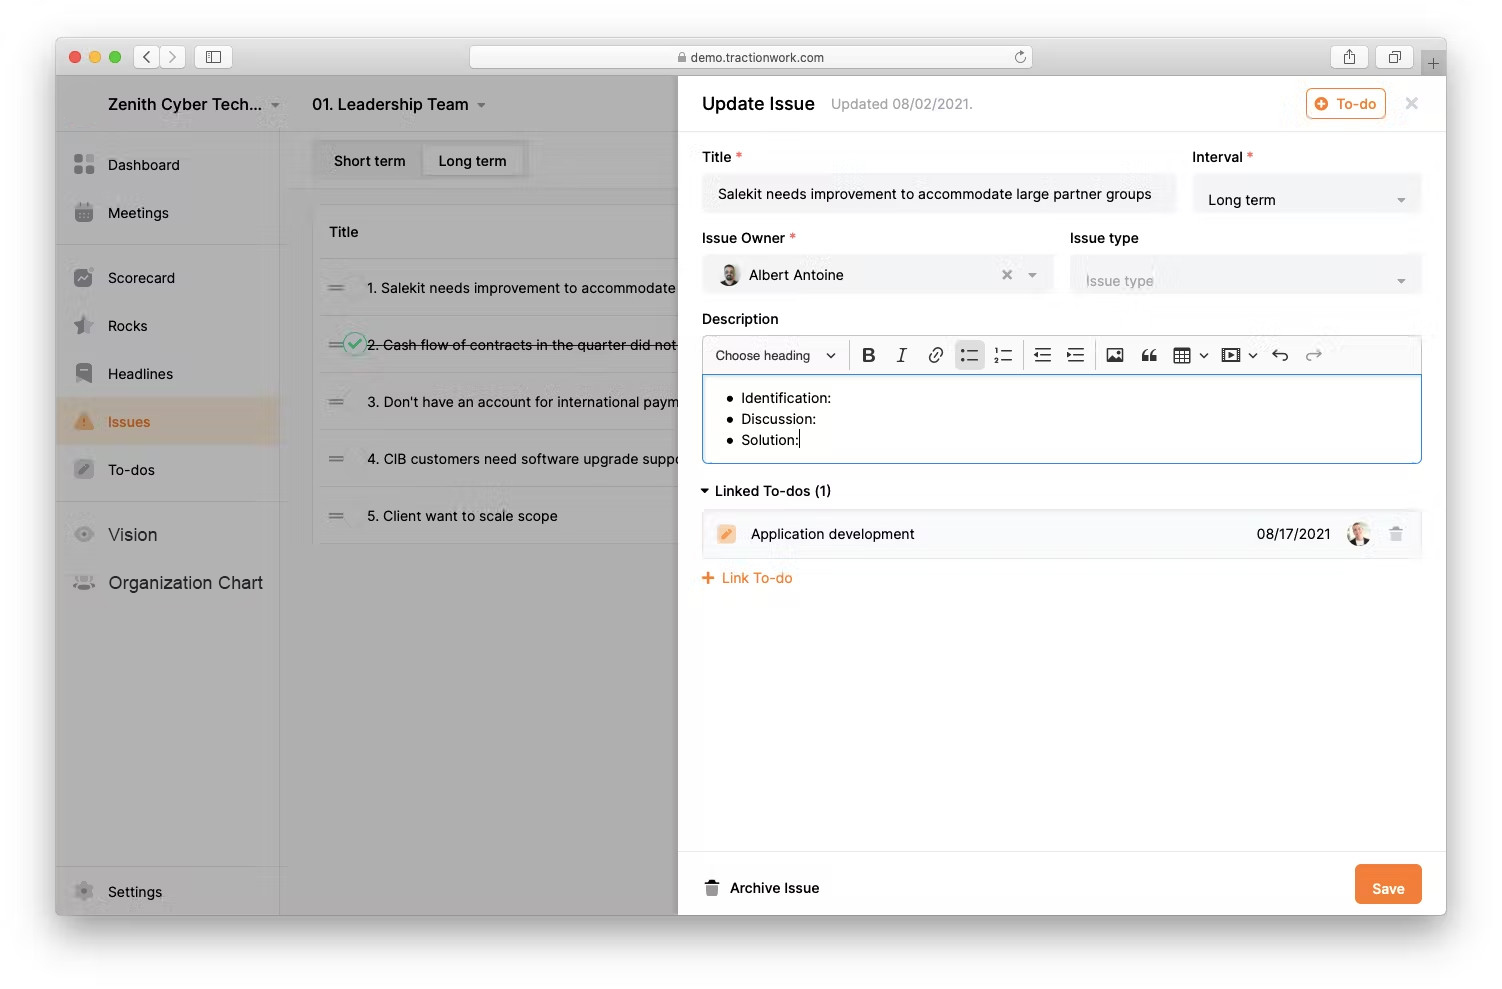Viewport: 1502px width, 989px height.
Task: Insert a link using the toolbar icon
Action: point(935,355)
